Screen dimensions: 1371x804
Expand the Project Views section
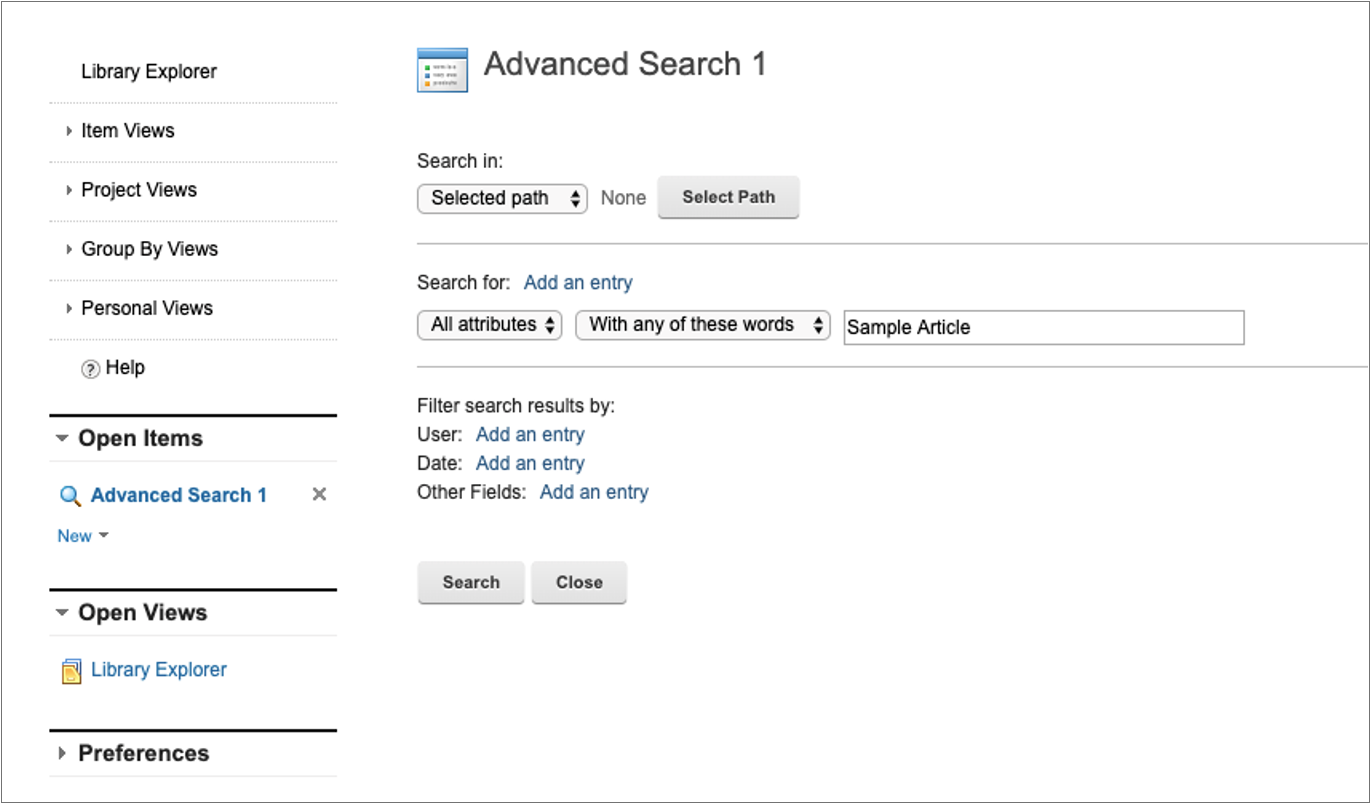click(69, 190)
